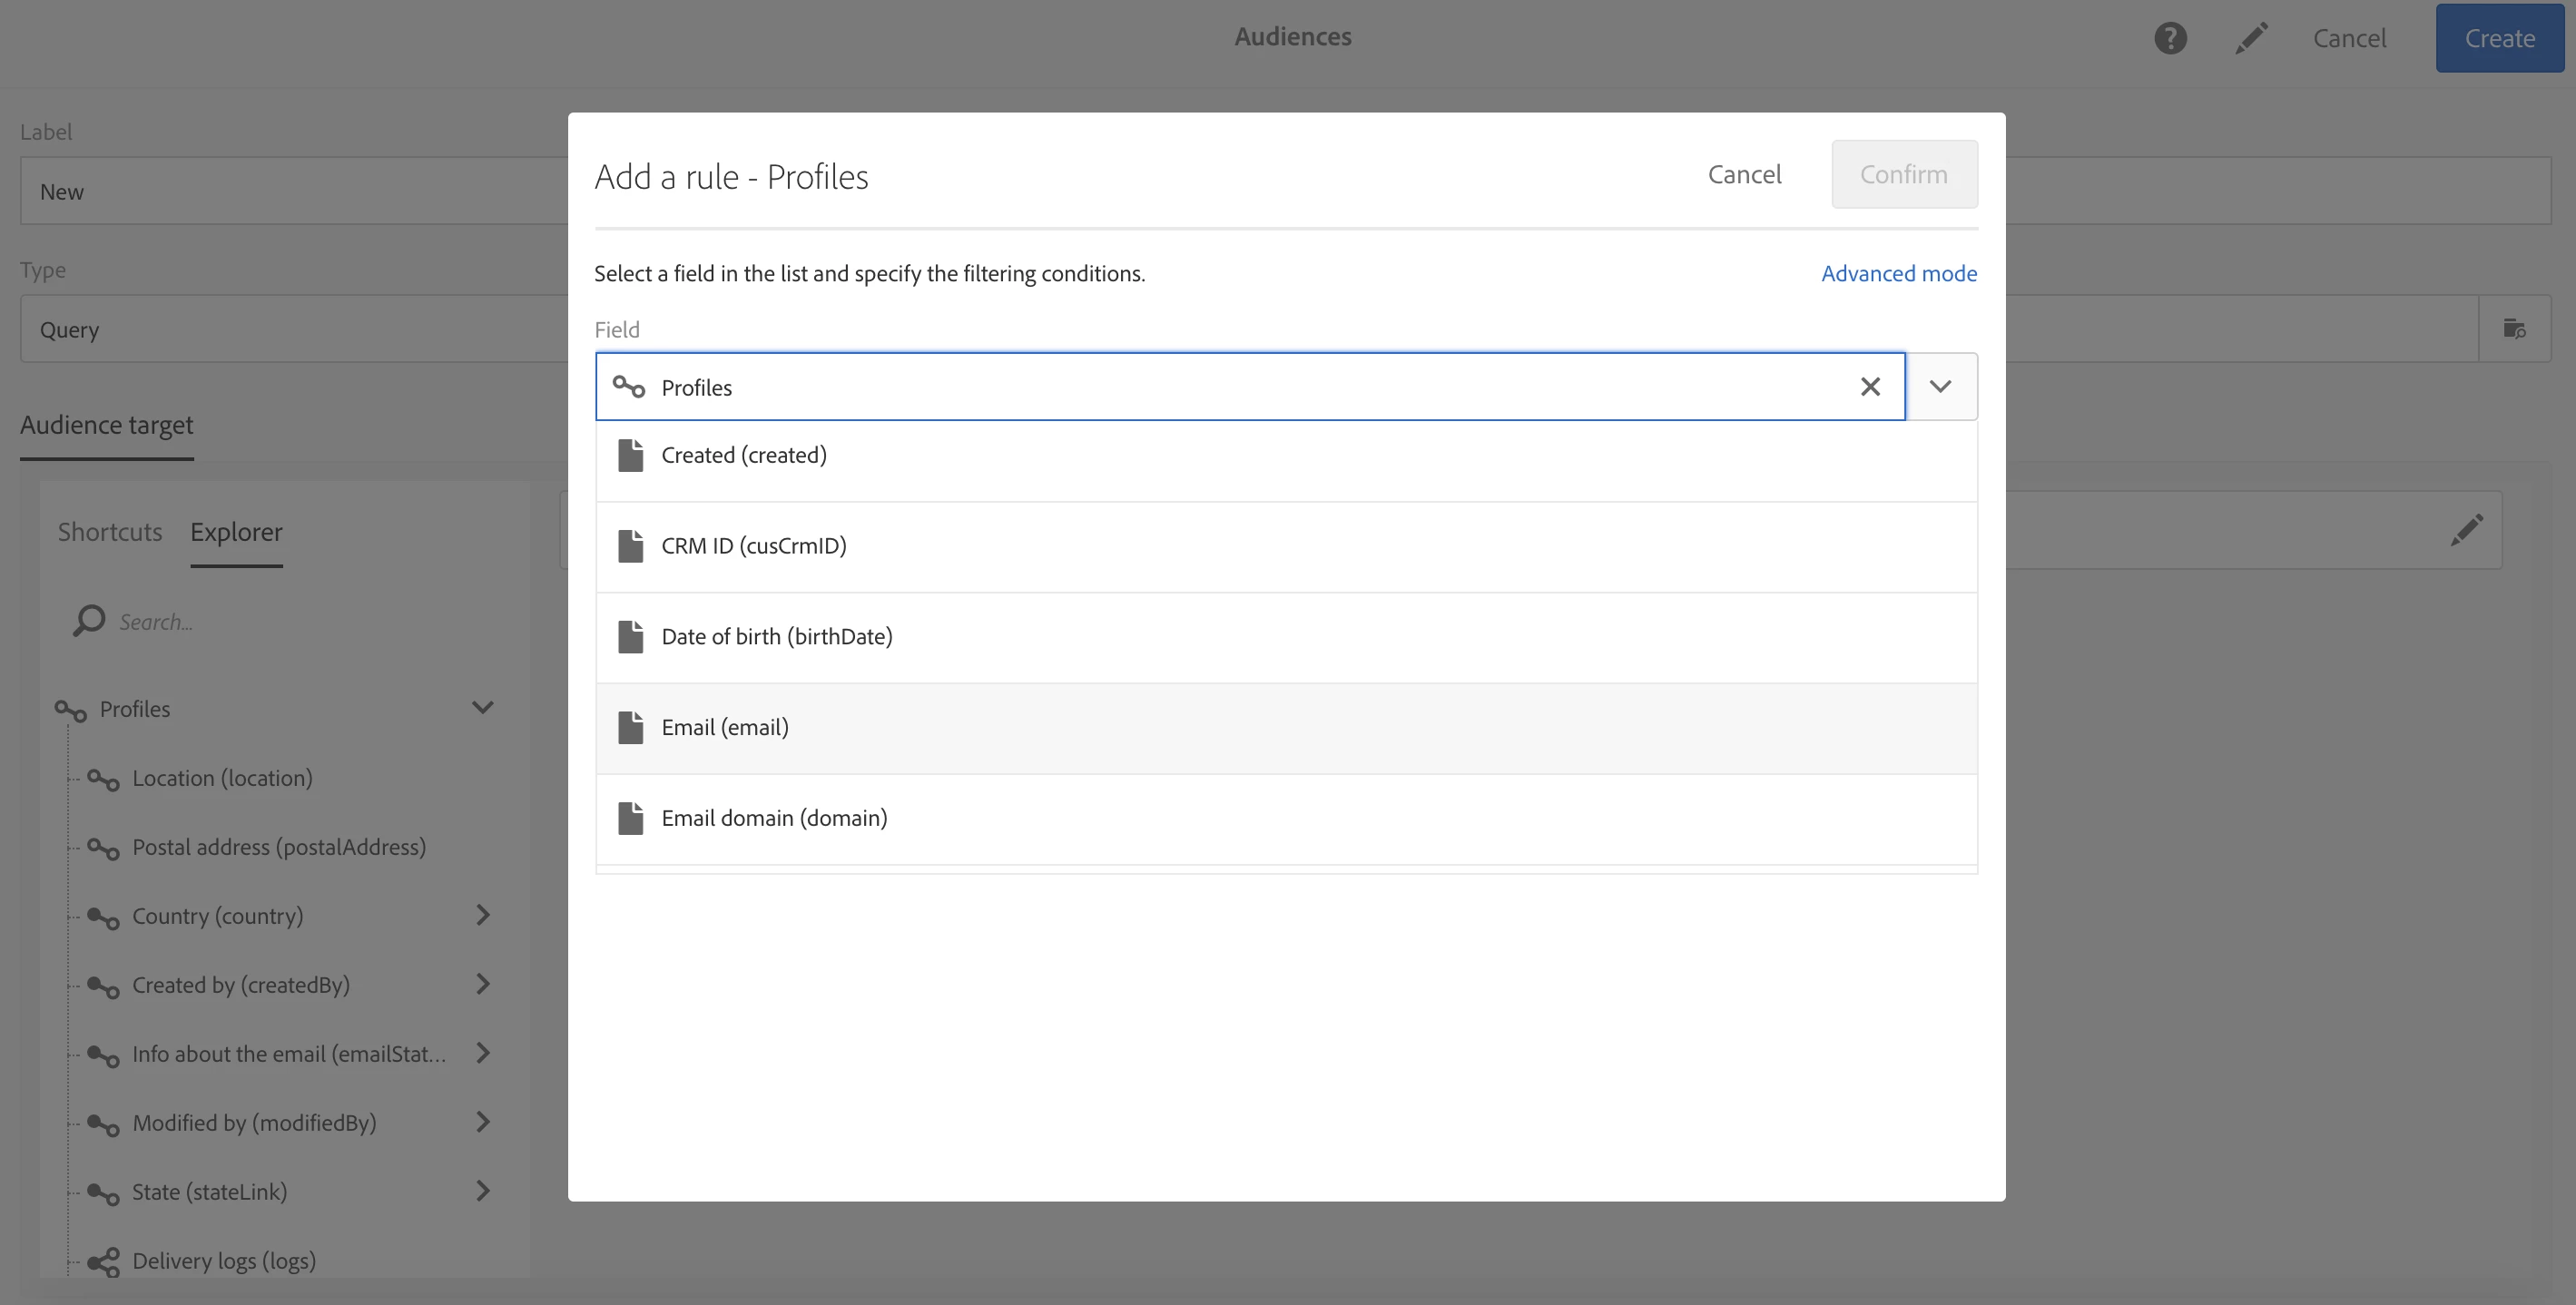Collapse the Profiles tree node
Viewport: 2576px width, 1305px height.
482,708
